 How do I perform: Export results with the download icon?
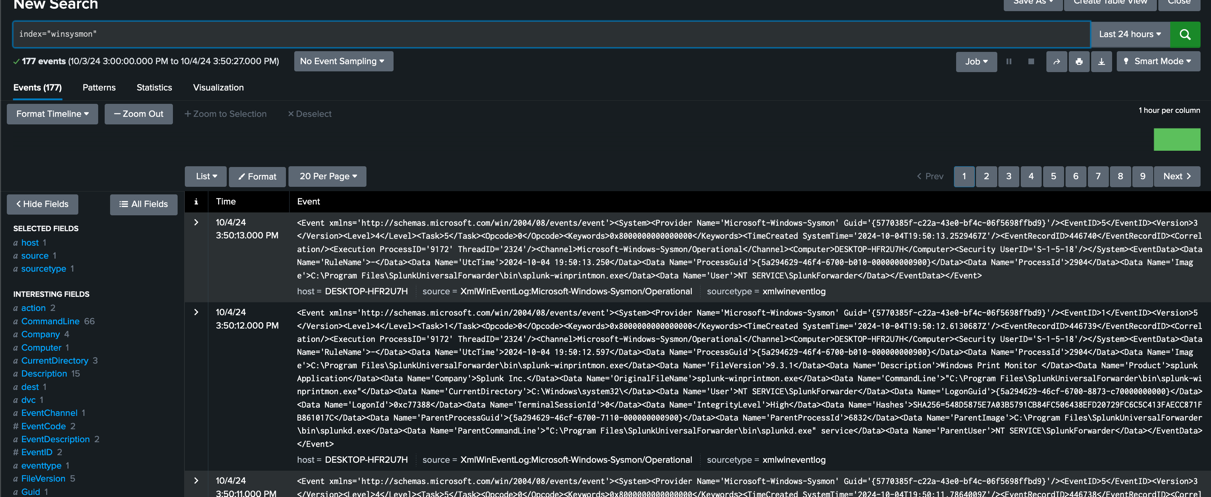(1101, 61)
